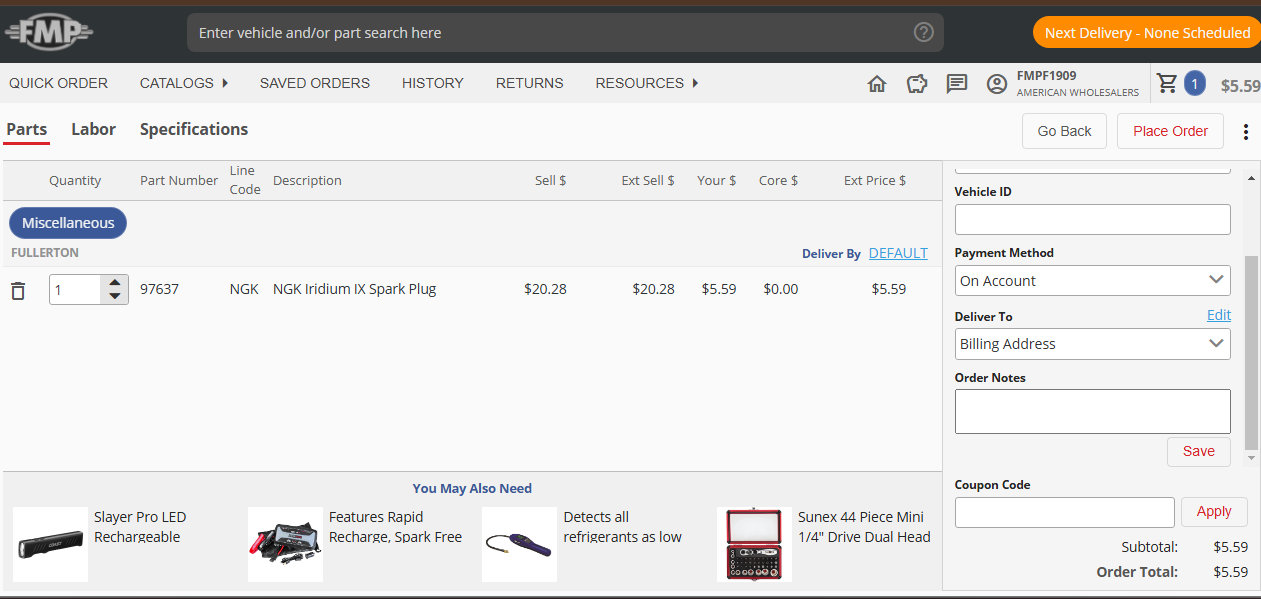Click the quantity field for part 97637
The image size is (1261, 599).
pos(75,290)
